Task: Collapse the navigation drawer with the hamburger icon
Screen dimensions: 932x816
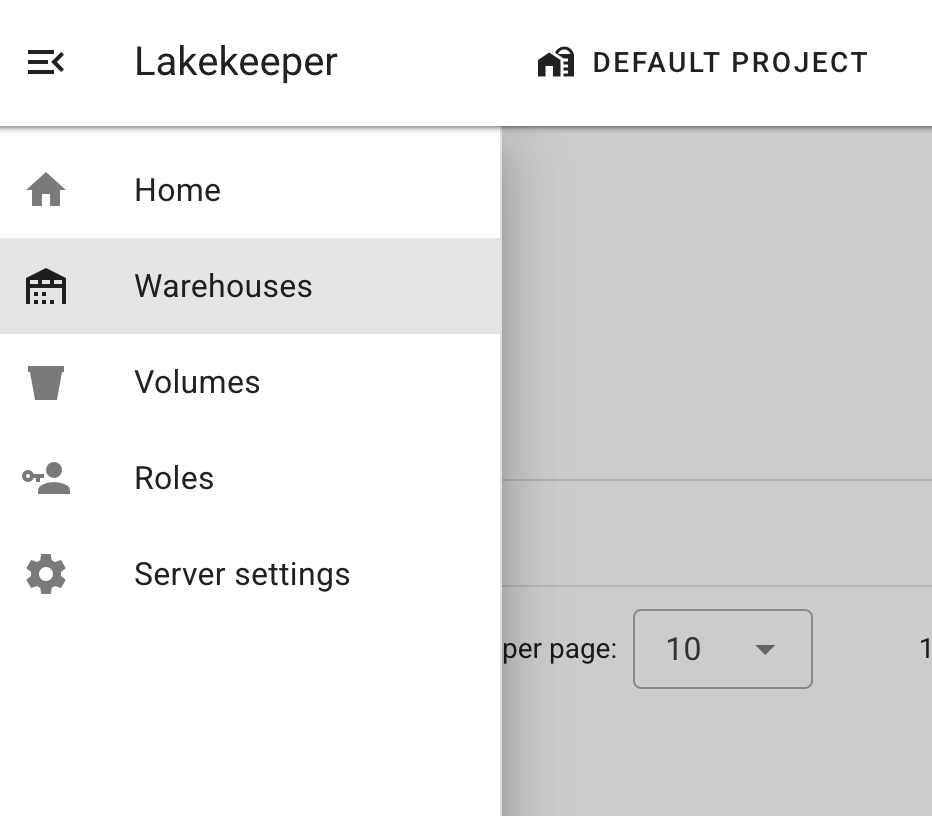Action: 46,63
